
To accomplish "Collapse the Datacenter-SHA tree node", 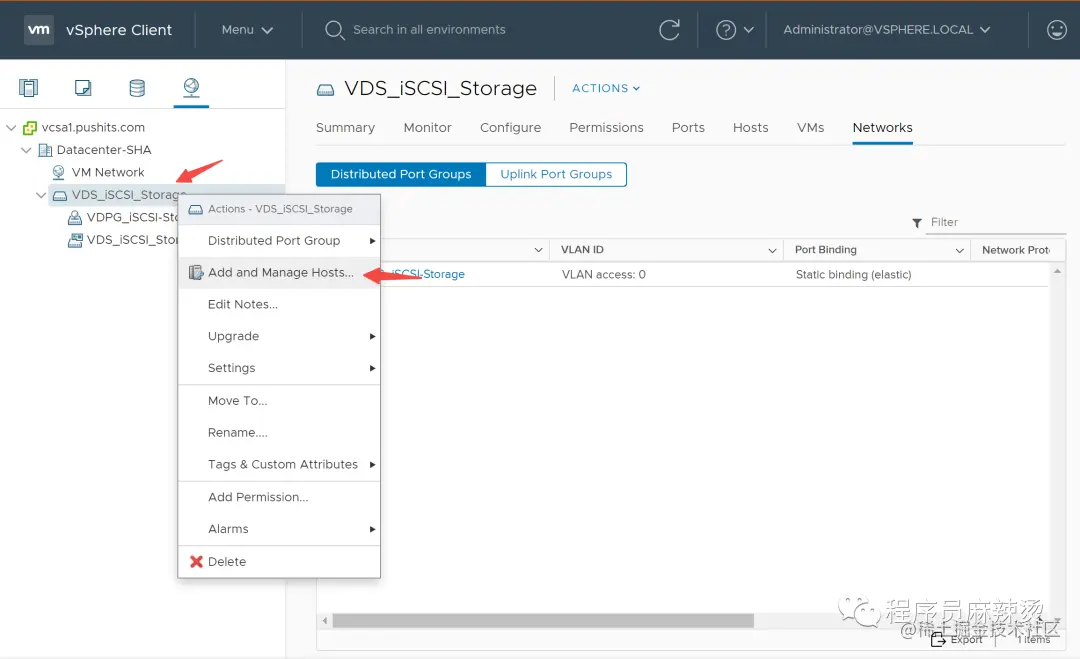I will coord(26,150).
